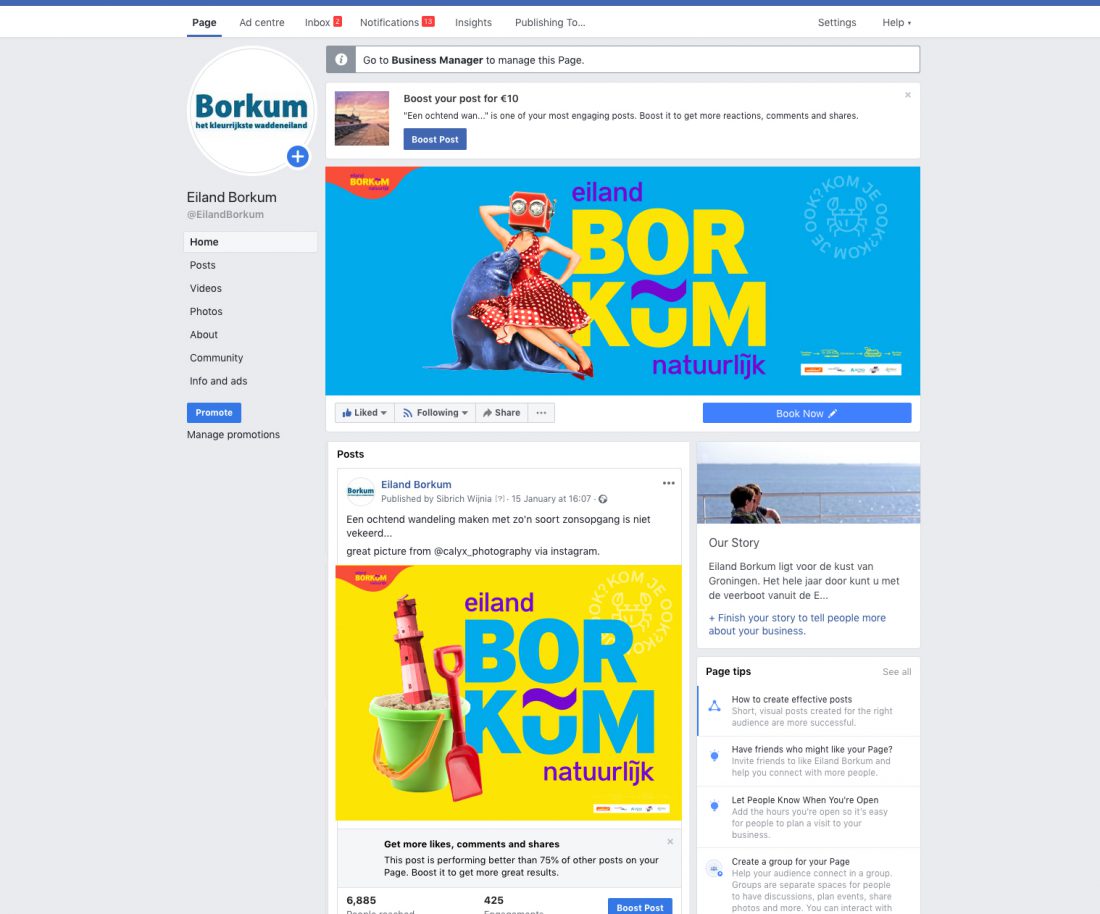Select Photos in the left sidebar
This screenshot has height=914, width=1100.
pyautogui.click(x=206, y=311)
